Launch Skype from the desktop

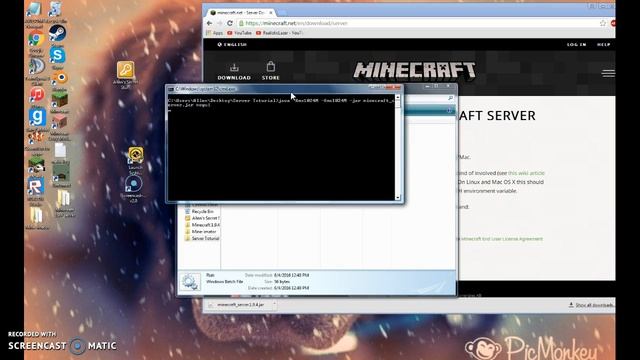point(58,55)
